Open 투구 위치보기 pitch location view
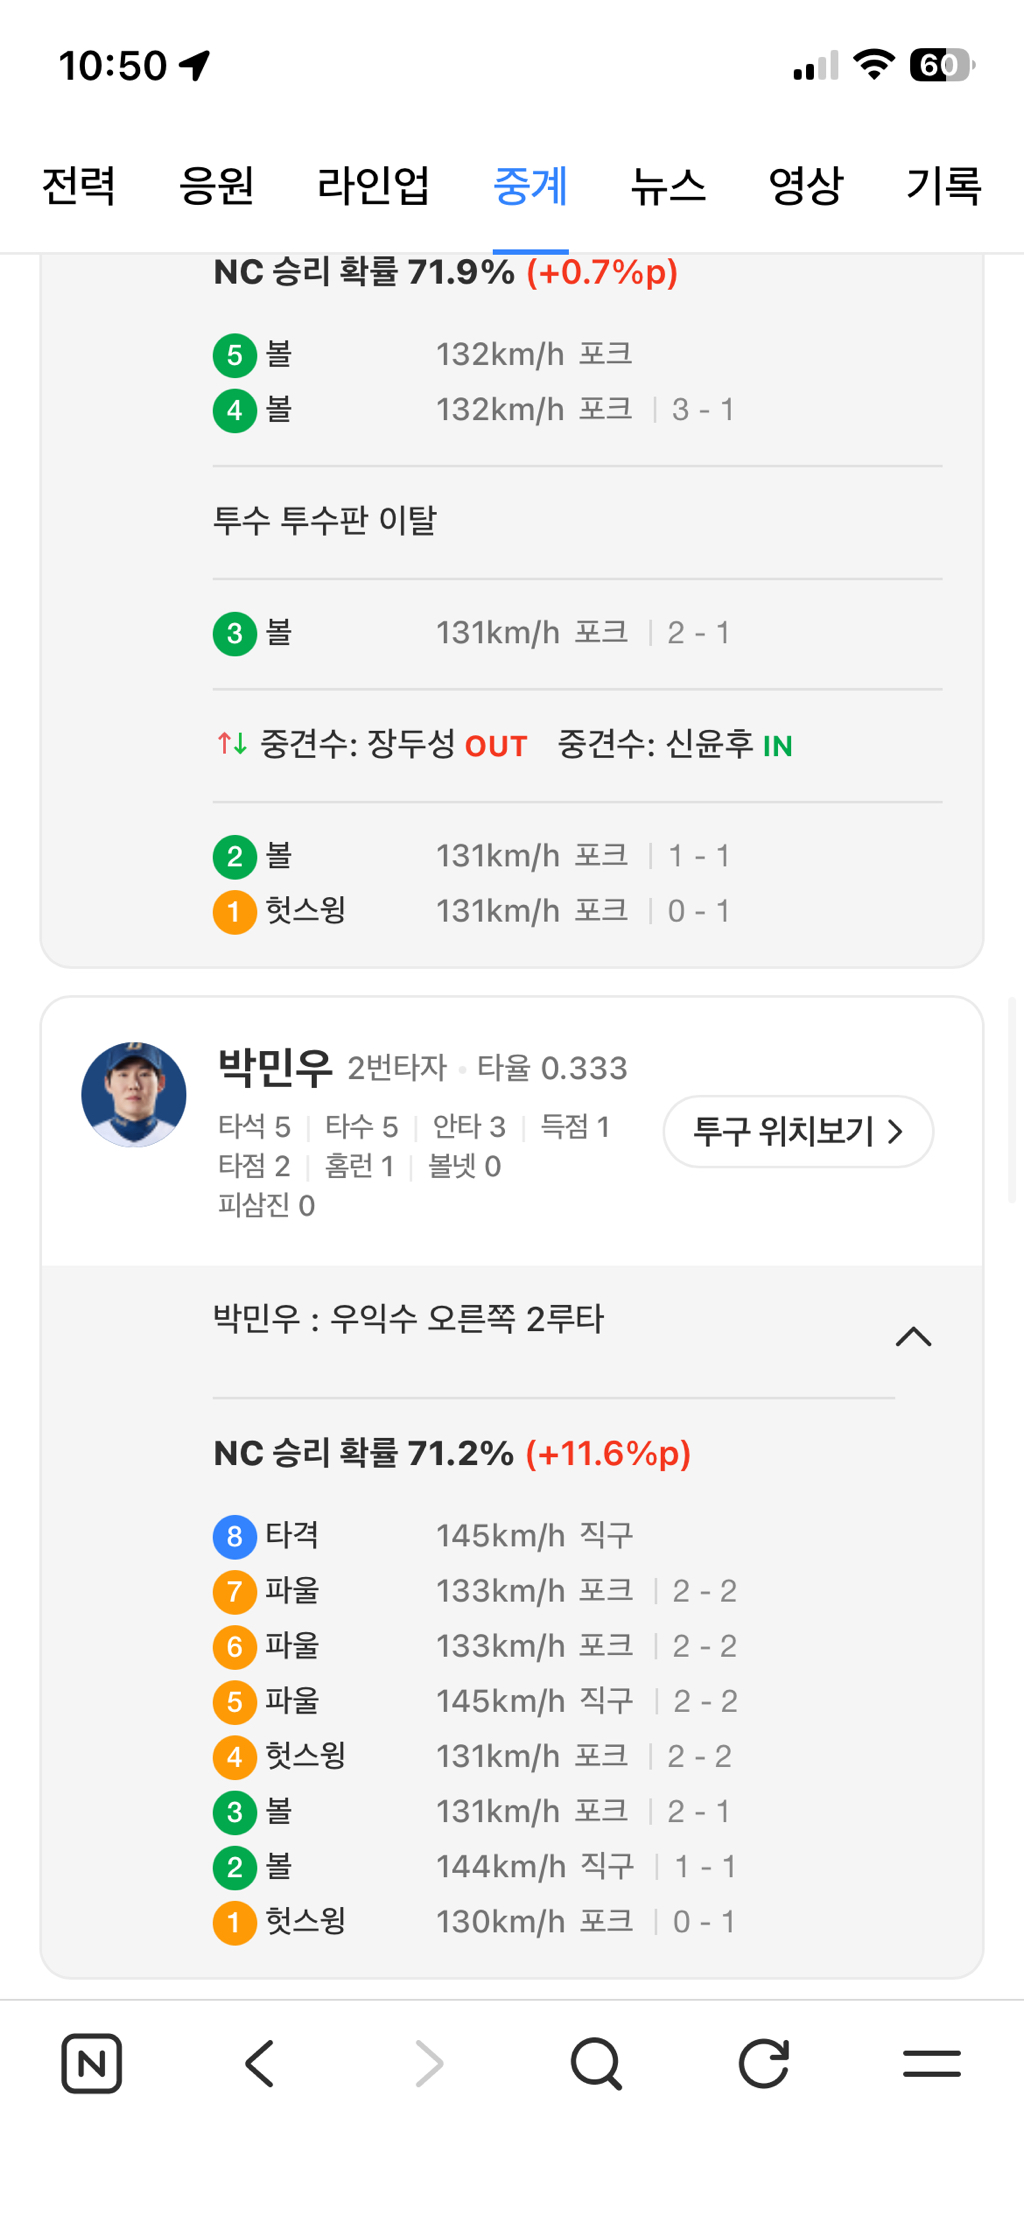This screenshot has height=2216, width=1024. click(x=798, y=1131)
